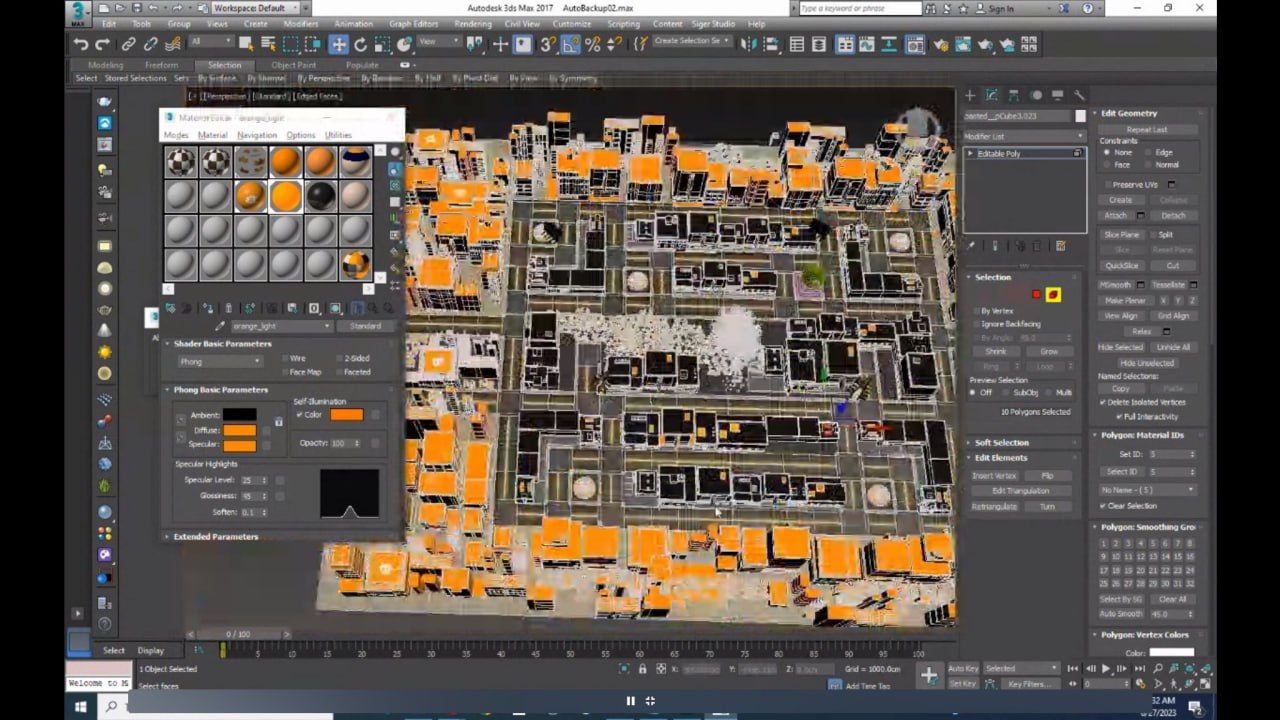This screenshot has height=720, width=1280.
Task: Toggle the By Vertex checkbox
Action: click(x=976, y=311)
